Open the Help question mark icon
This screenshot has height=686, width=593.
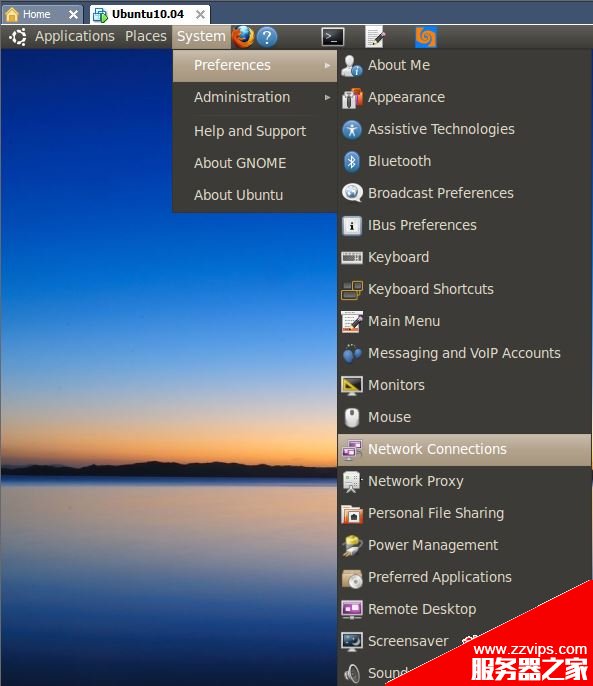267,37
